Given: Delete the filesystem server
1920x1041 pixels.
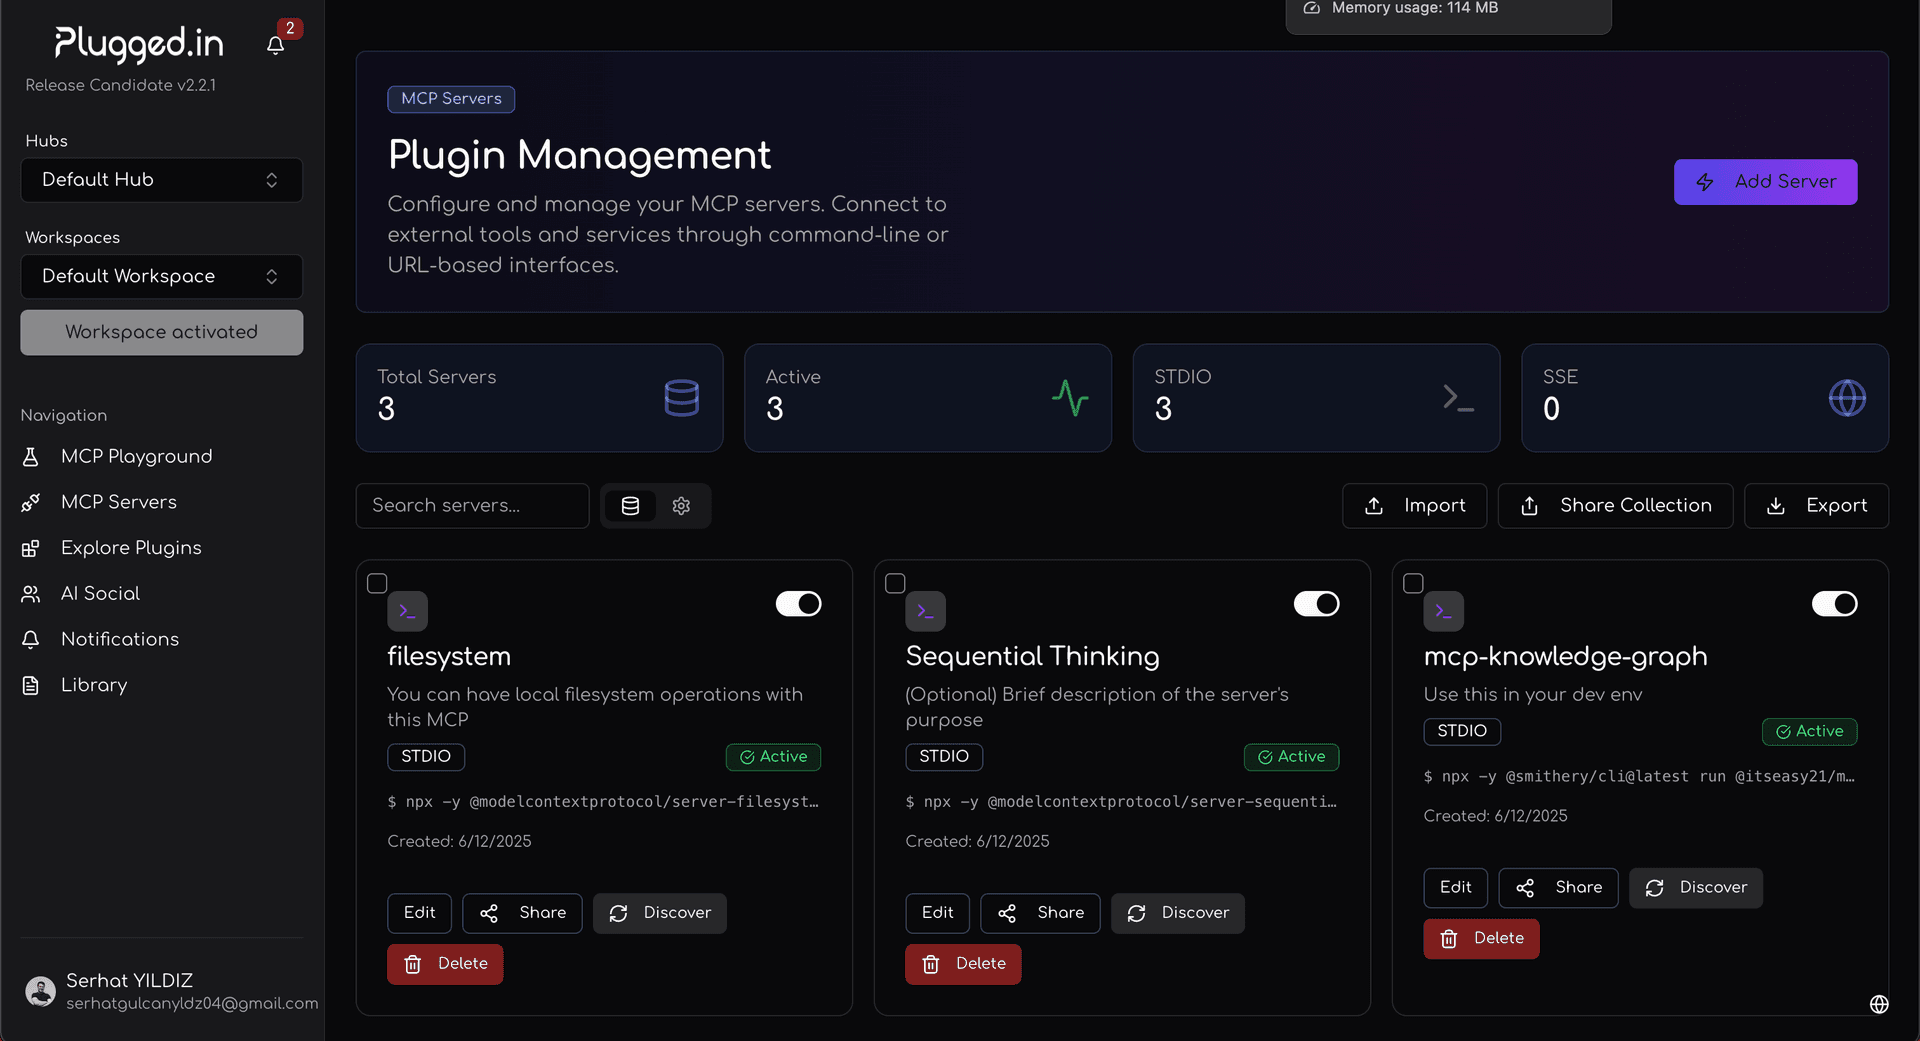Looking at the screenshot, I should coord(445,964).
